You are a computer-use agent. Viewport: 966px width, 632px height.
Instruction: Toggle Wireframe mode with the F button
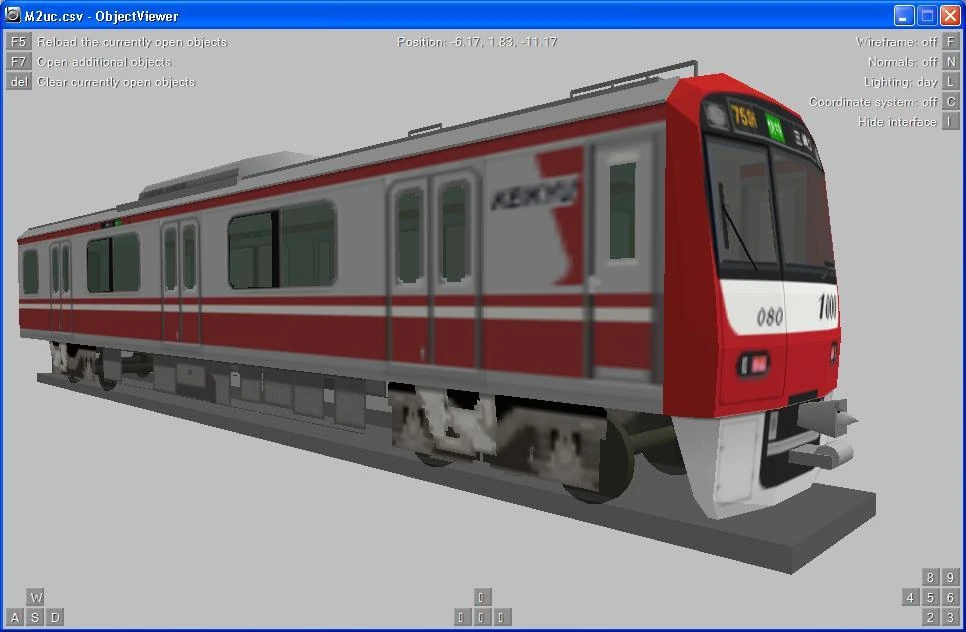point(951,41)
